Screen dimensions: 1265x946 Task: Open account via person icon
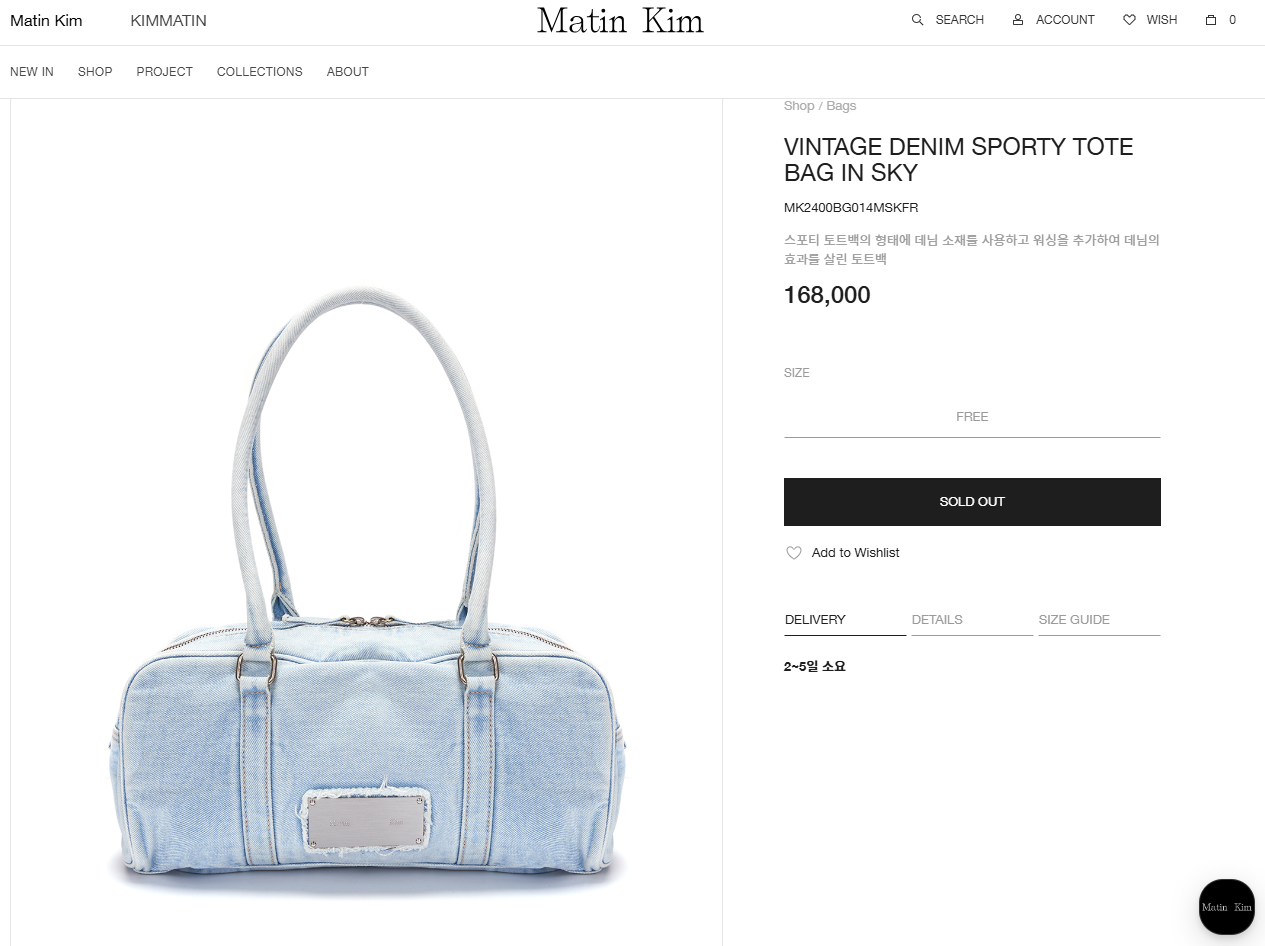(1018, 20)
